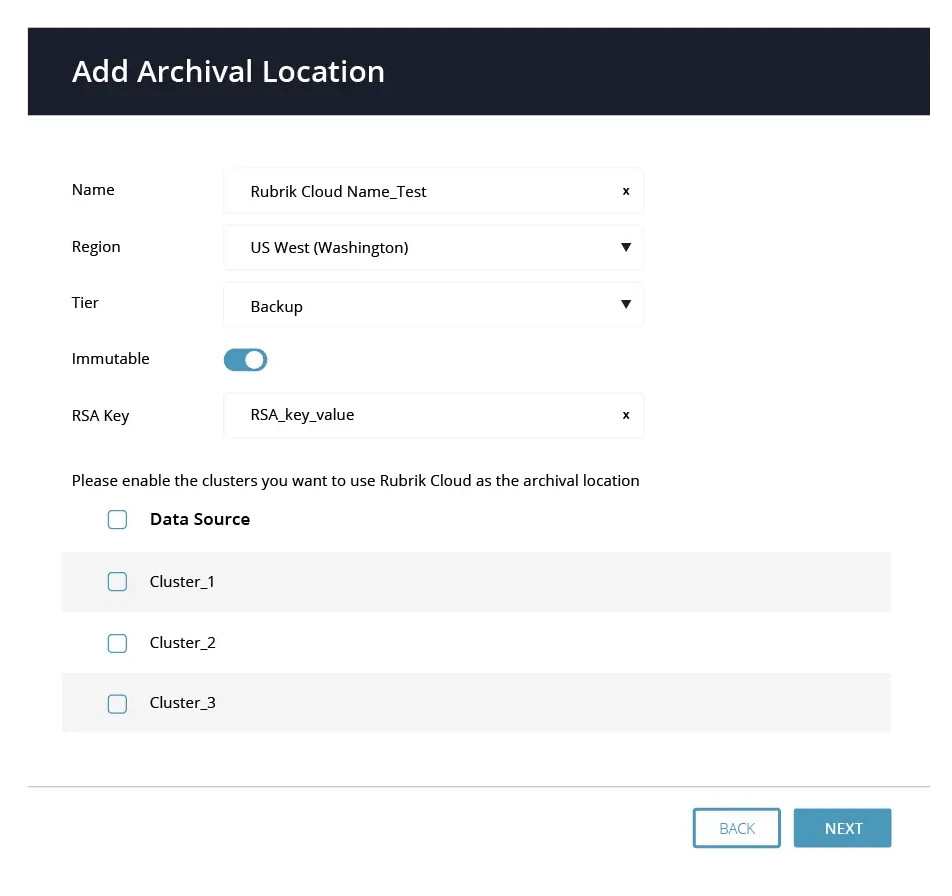Click the Data Source column header
The image size is (952, 896).
pos(200,519)
